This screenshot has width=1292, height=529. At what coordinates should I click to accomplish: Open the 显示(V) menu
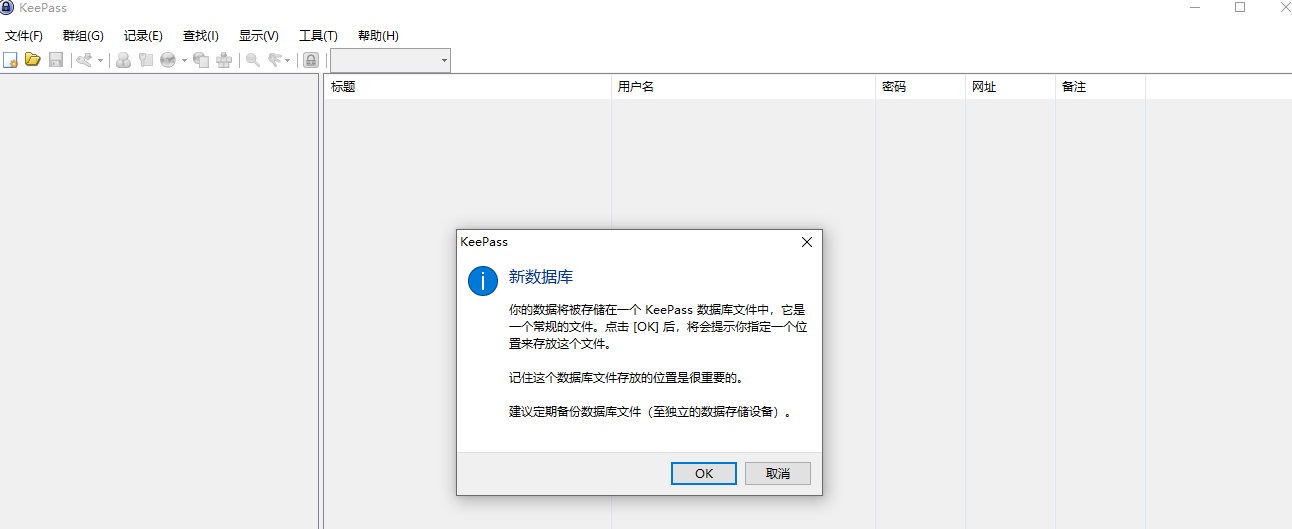[x=259, y=36]
